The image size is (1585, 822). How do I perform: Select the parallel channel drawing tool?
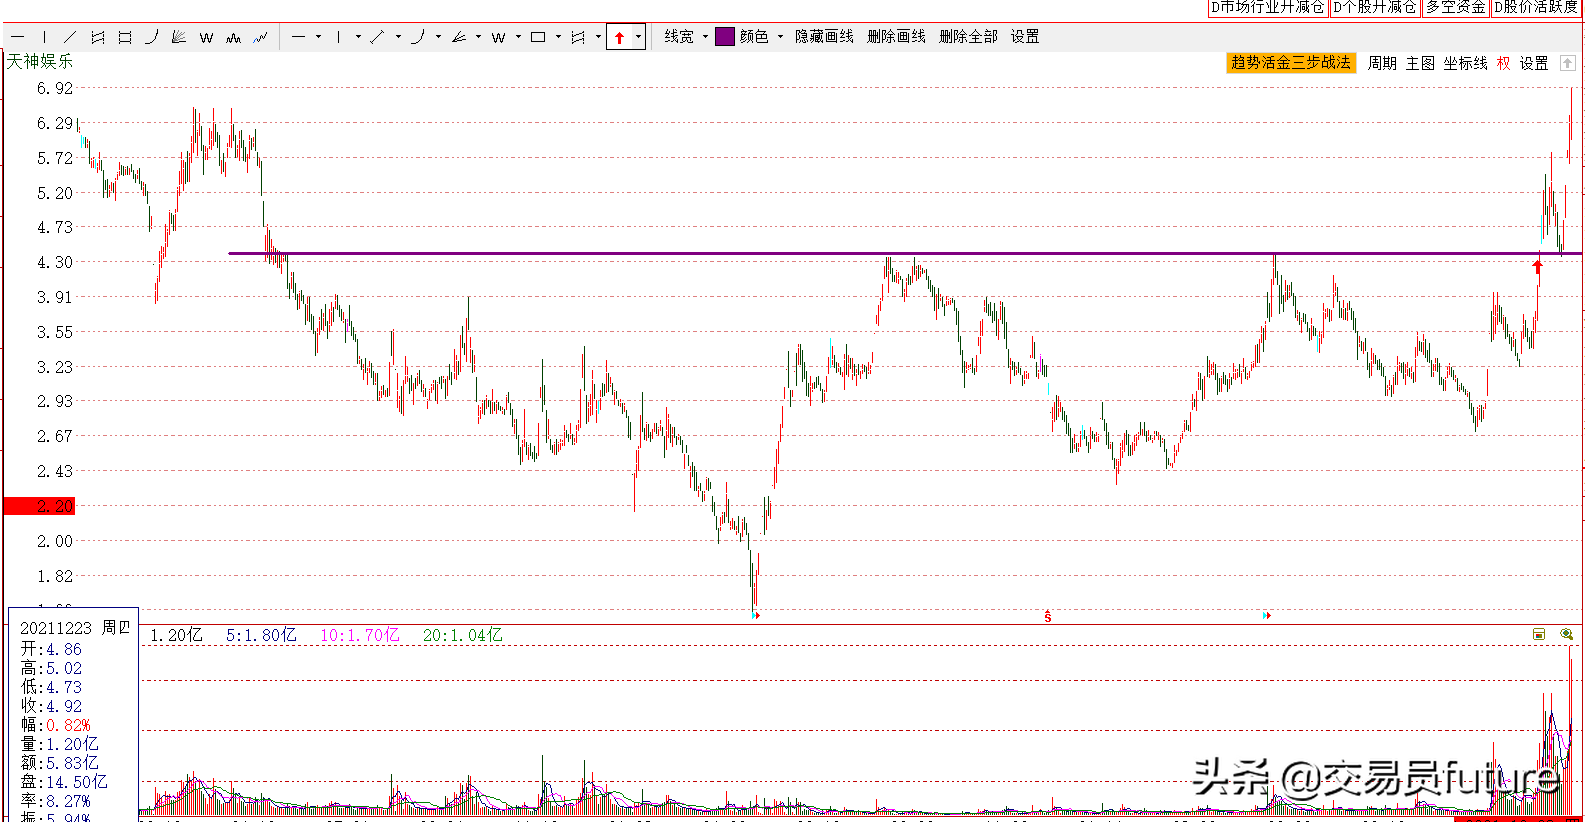(98, 37)
